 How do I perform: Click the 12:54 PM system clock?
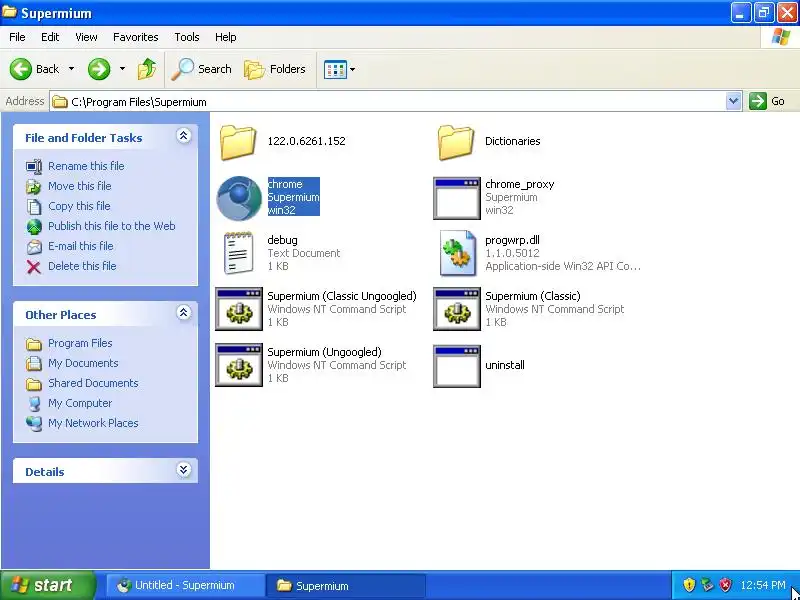[763, 585]
